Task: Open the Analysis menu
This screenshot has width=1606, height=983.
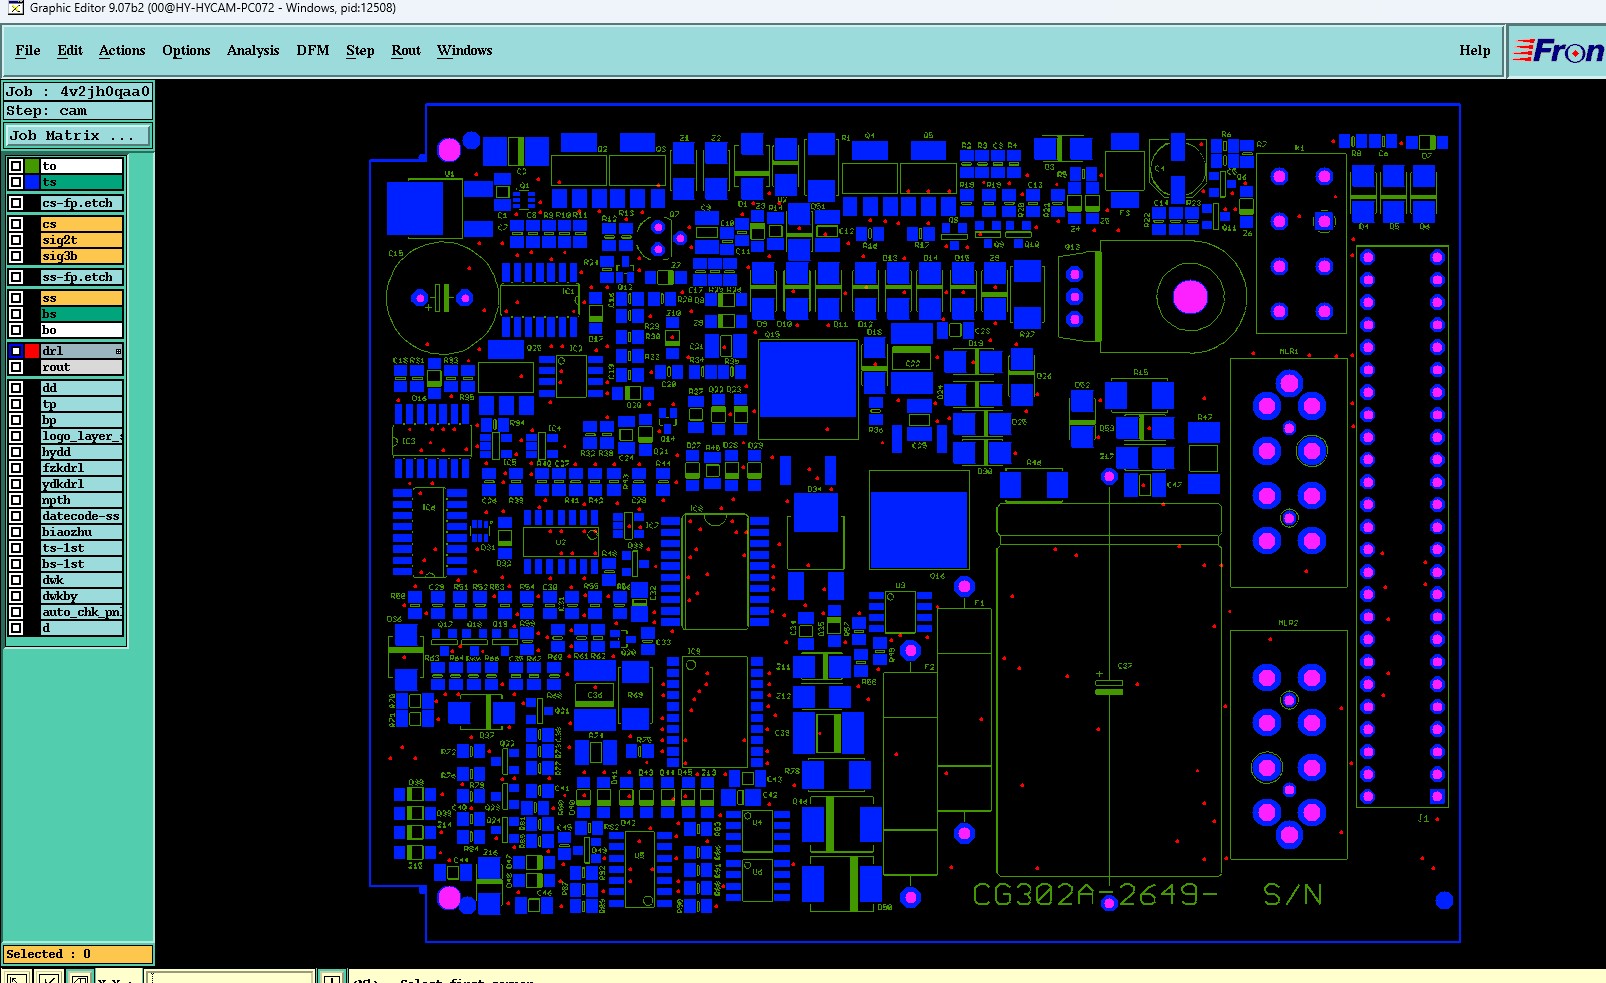Action: 253,50
